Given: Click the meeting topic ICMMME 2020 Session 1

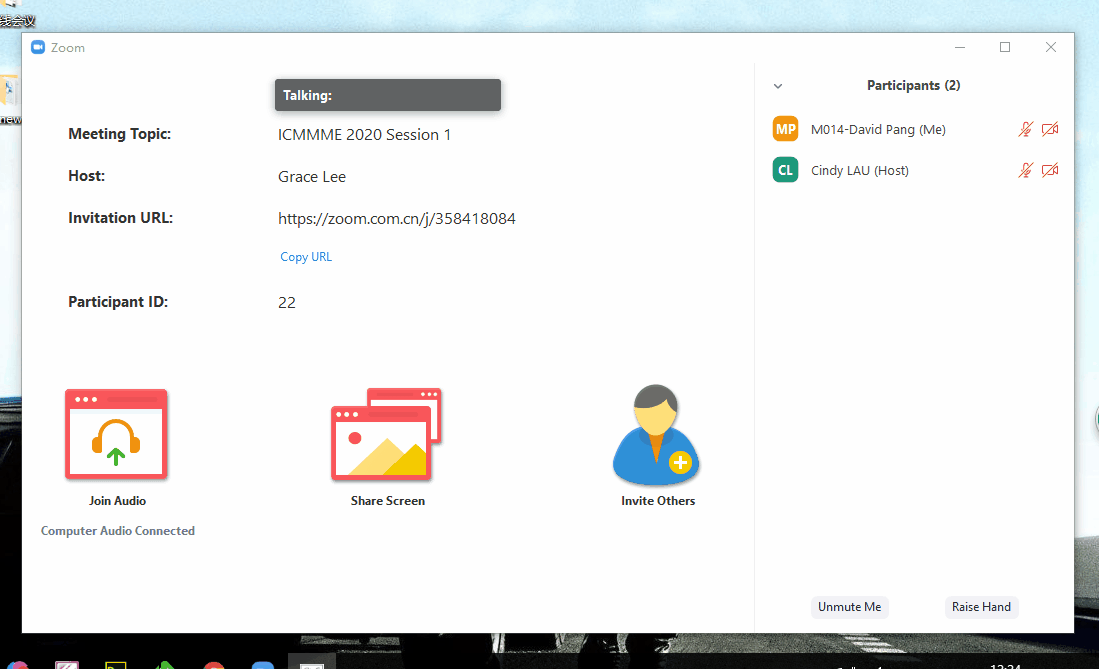Looking at the screenshot, I should [x=364, y=135].
